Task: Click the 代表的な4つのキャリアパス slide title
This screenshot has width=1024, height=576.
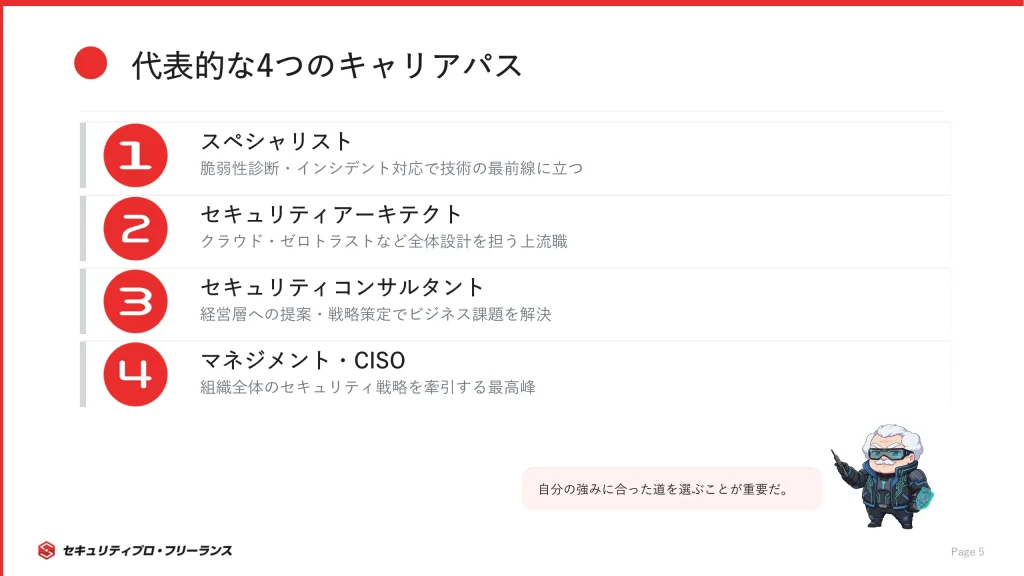Action: click(328, 65)
